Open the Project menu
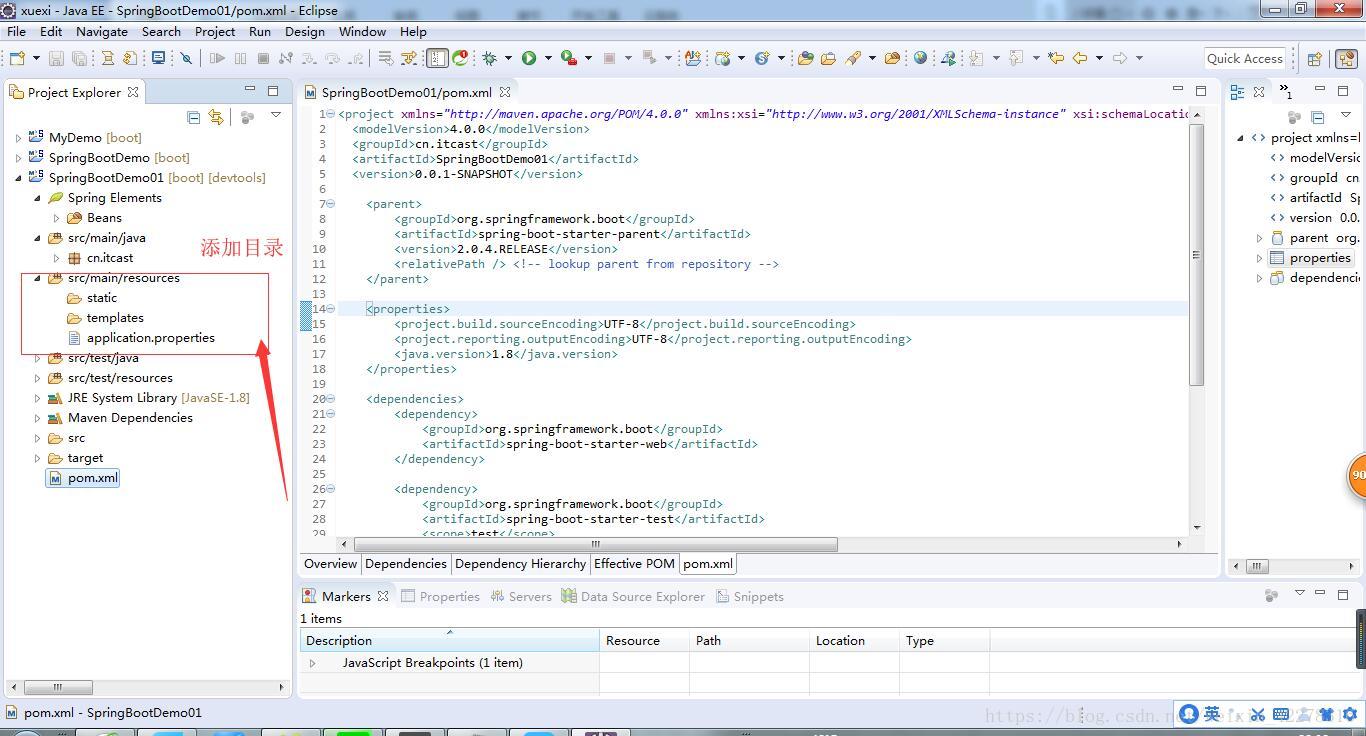Viewport: 1366px width, 736px height. tap(215, 31)
